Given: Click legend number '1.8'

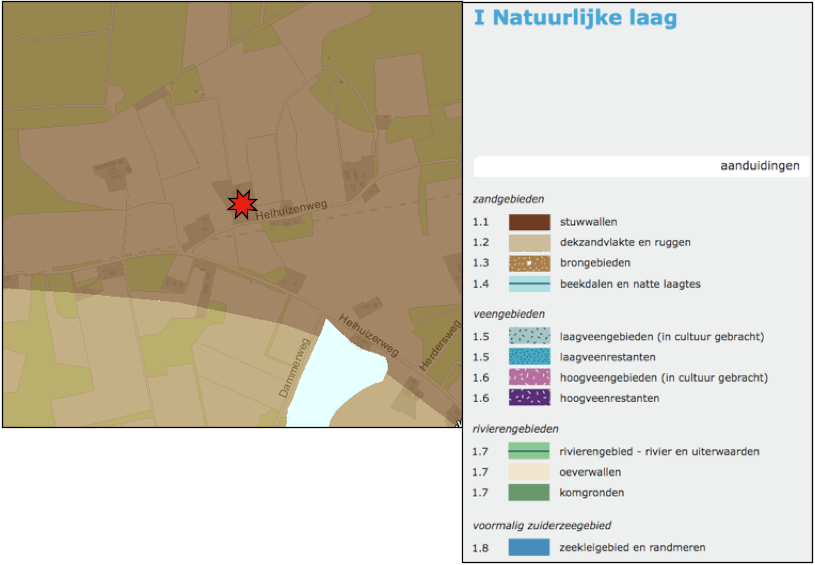Looking at the screenshot, I should [x=480, y=547].
